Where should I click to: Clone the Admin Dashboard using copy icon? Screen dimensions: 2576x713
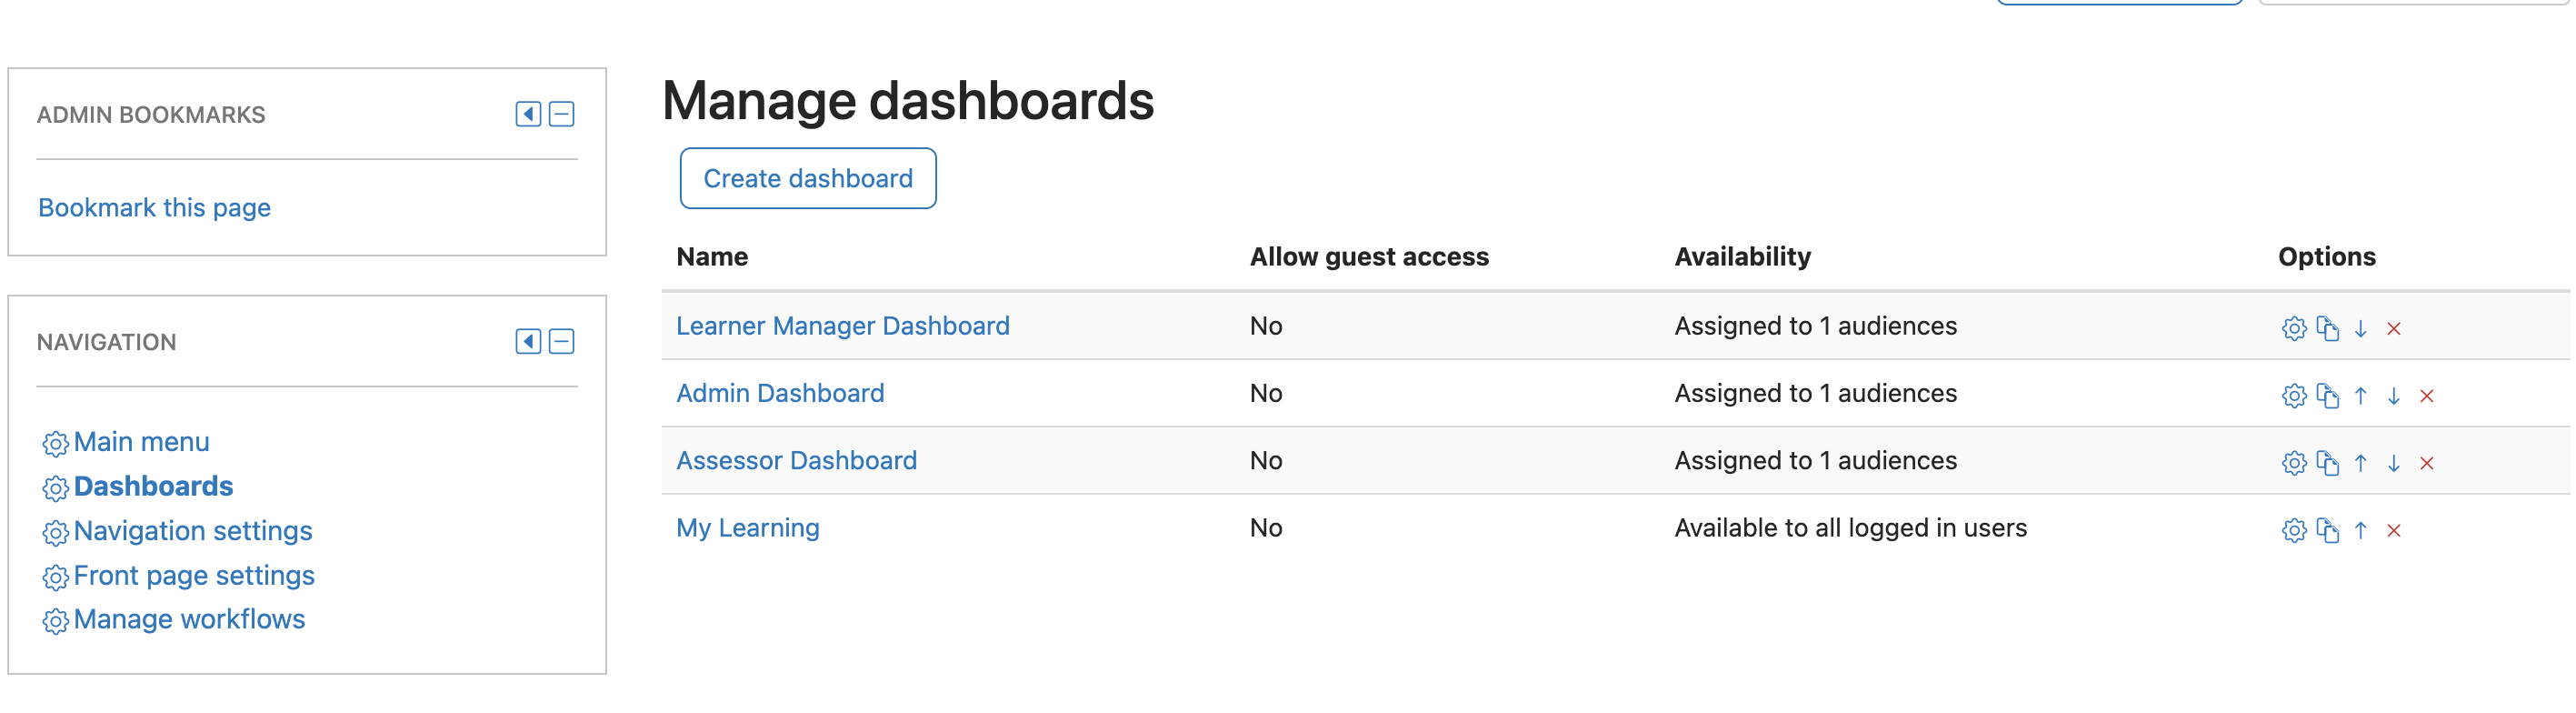pos(2327,395)
